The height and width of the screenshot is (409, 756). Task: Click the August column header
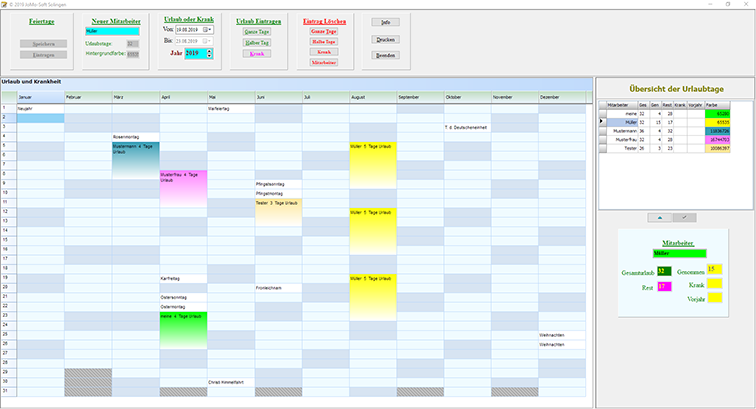click(372, 96)
